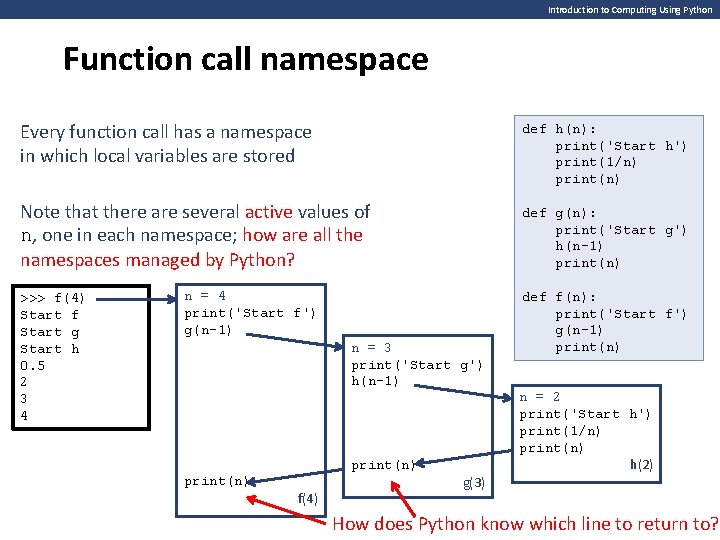Click the '0.5' console output line
Screen dimensions: 720x540
point(33,366)
